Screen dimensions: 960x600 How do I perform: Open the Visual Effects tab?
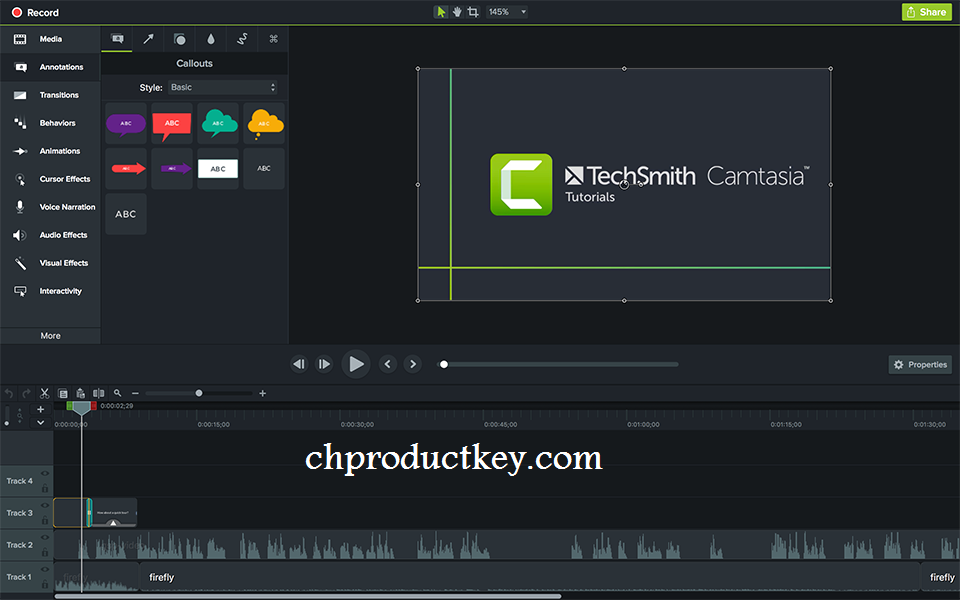50,263
